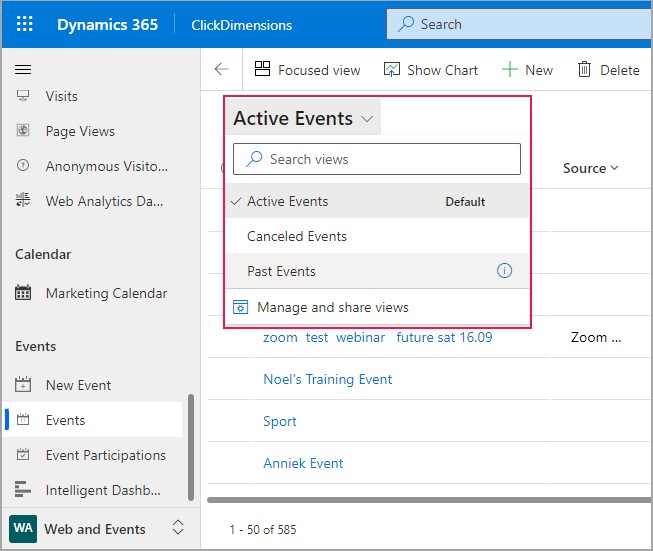Click the Manage and share views icon
Image resolution: width=653 pixels, height=551 pixels.
240,307
